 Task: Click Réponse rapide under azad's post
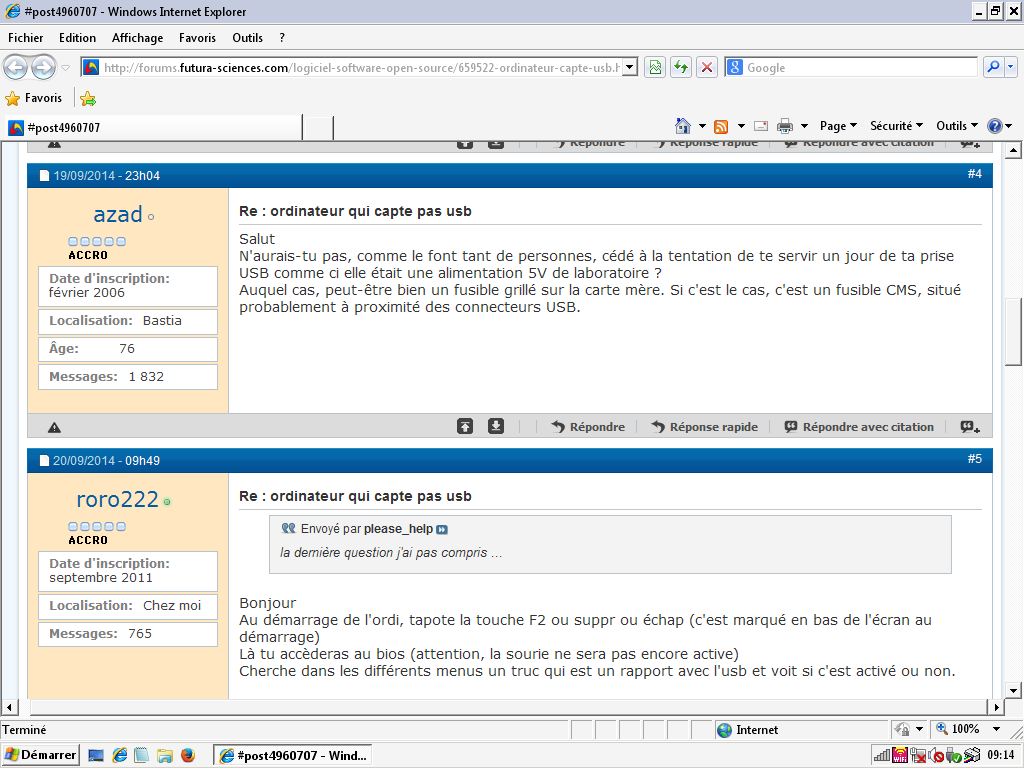pyautogui.click(x=705, y=426)
